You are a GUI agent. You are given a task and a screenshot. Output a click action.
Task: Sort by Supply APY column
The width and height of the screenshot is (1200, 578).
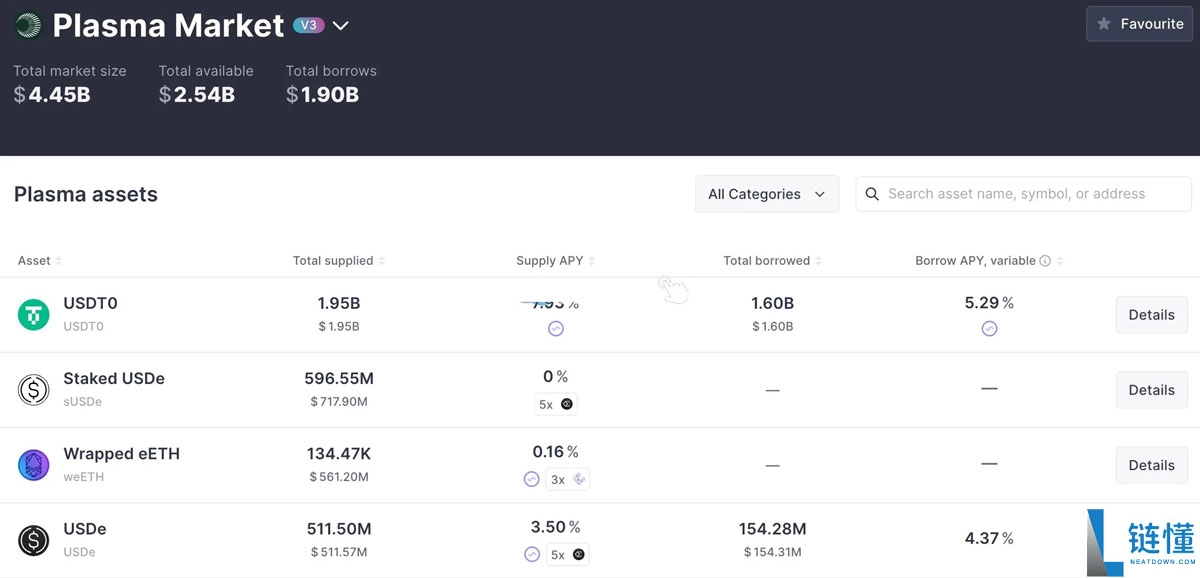pyautogui.click(x=556, y=261)
